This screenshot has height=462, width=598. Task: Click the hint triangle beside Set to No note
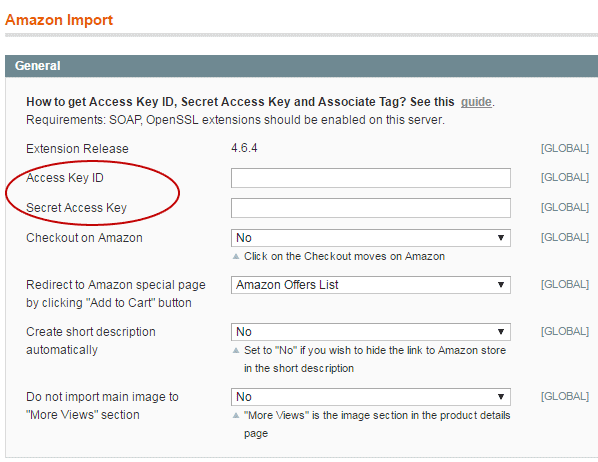pyautogui.click(x=236, y=350)
